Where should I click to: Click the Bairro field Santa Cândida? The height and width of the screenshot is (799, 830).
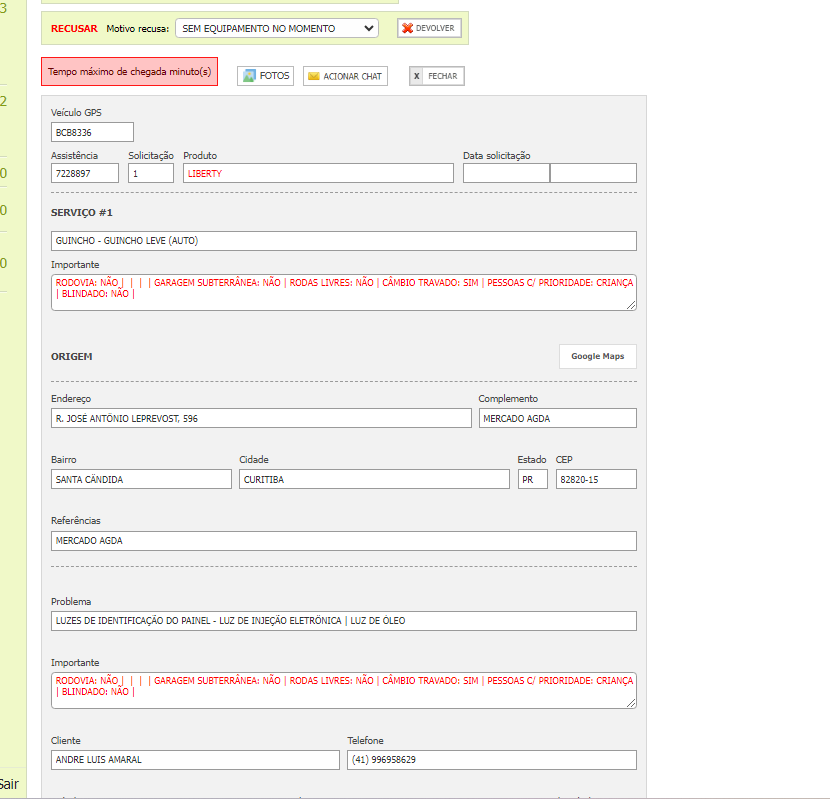tap(141, 479)
